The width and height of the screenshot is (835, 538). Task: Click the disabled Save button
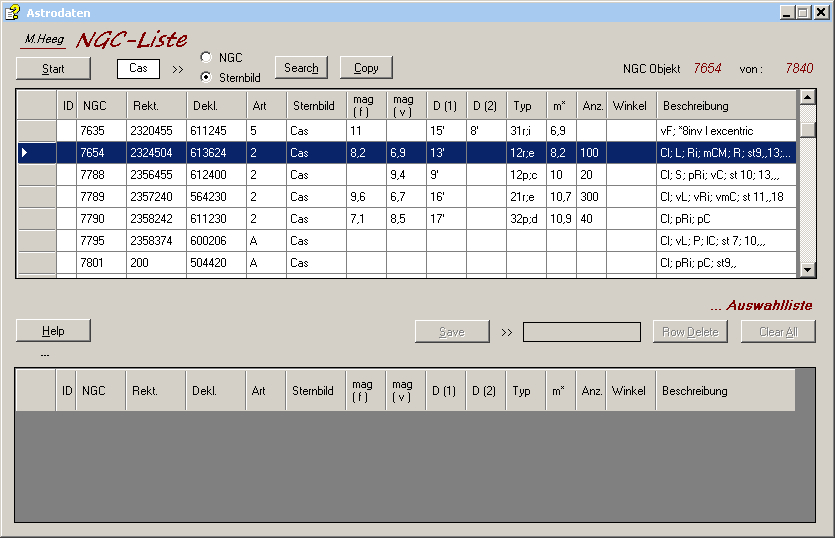point(452,332)
